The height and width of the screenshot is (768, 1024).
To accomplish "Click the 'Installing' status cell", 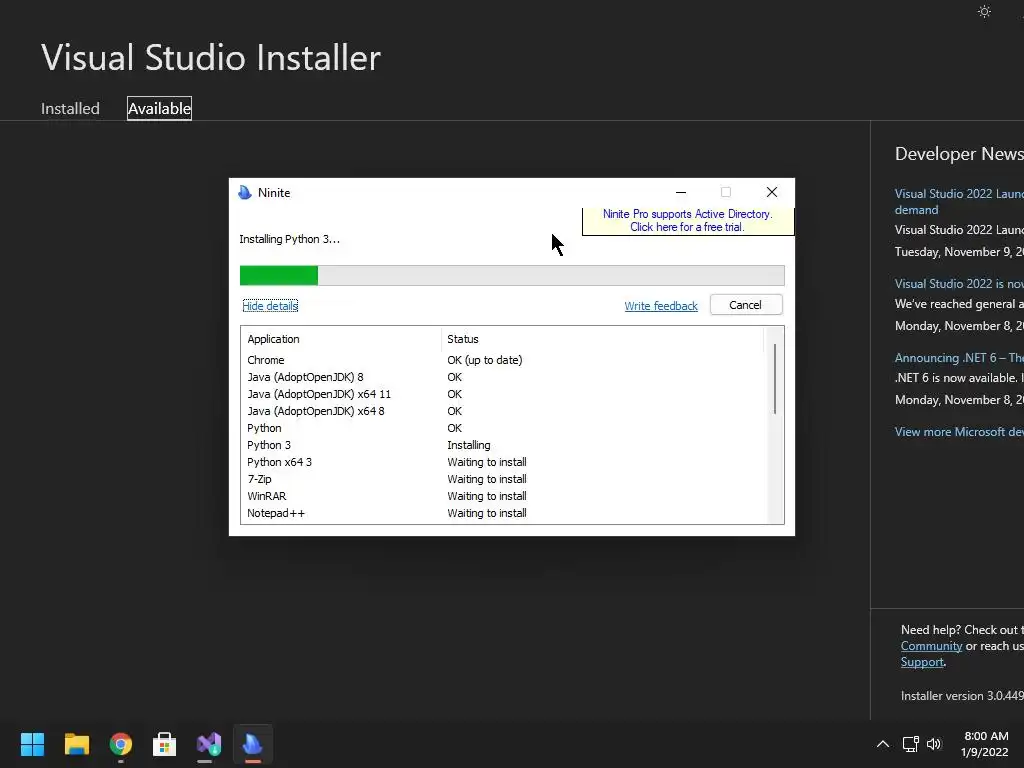I will (468, 445).
